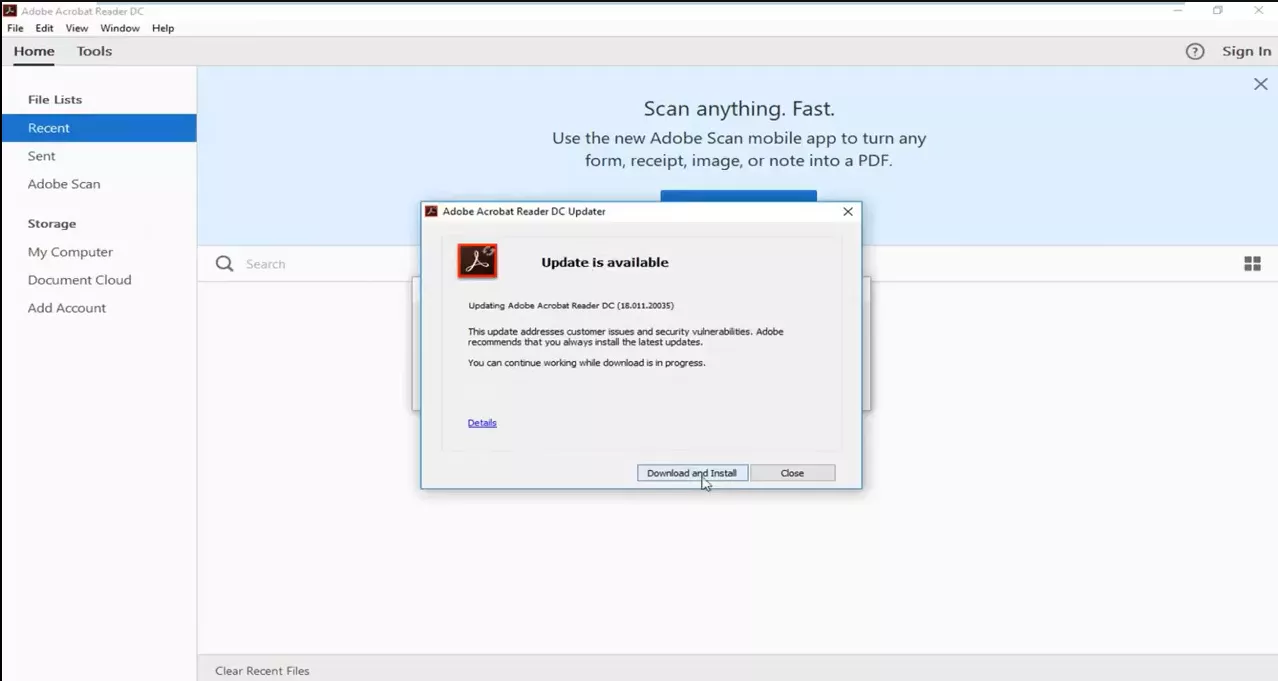1278x681 pixels.
Task: Clear Recent Files list
Action: [262, 670]
